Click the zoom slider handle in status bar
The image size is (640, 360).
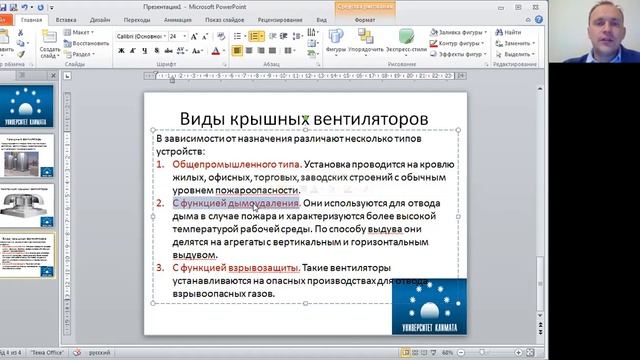pos(482,352)
